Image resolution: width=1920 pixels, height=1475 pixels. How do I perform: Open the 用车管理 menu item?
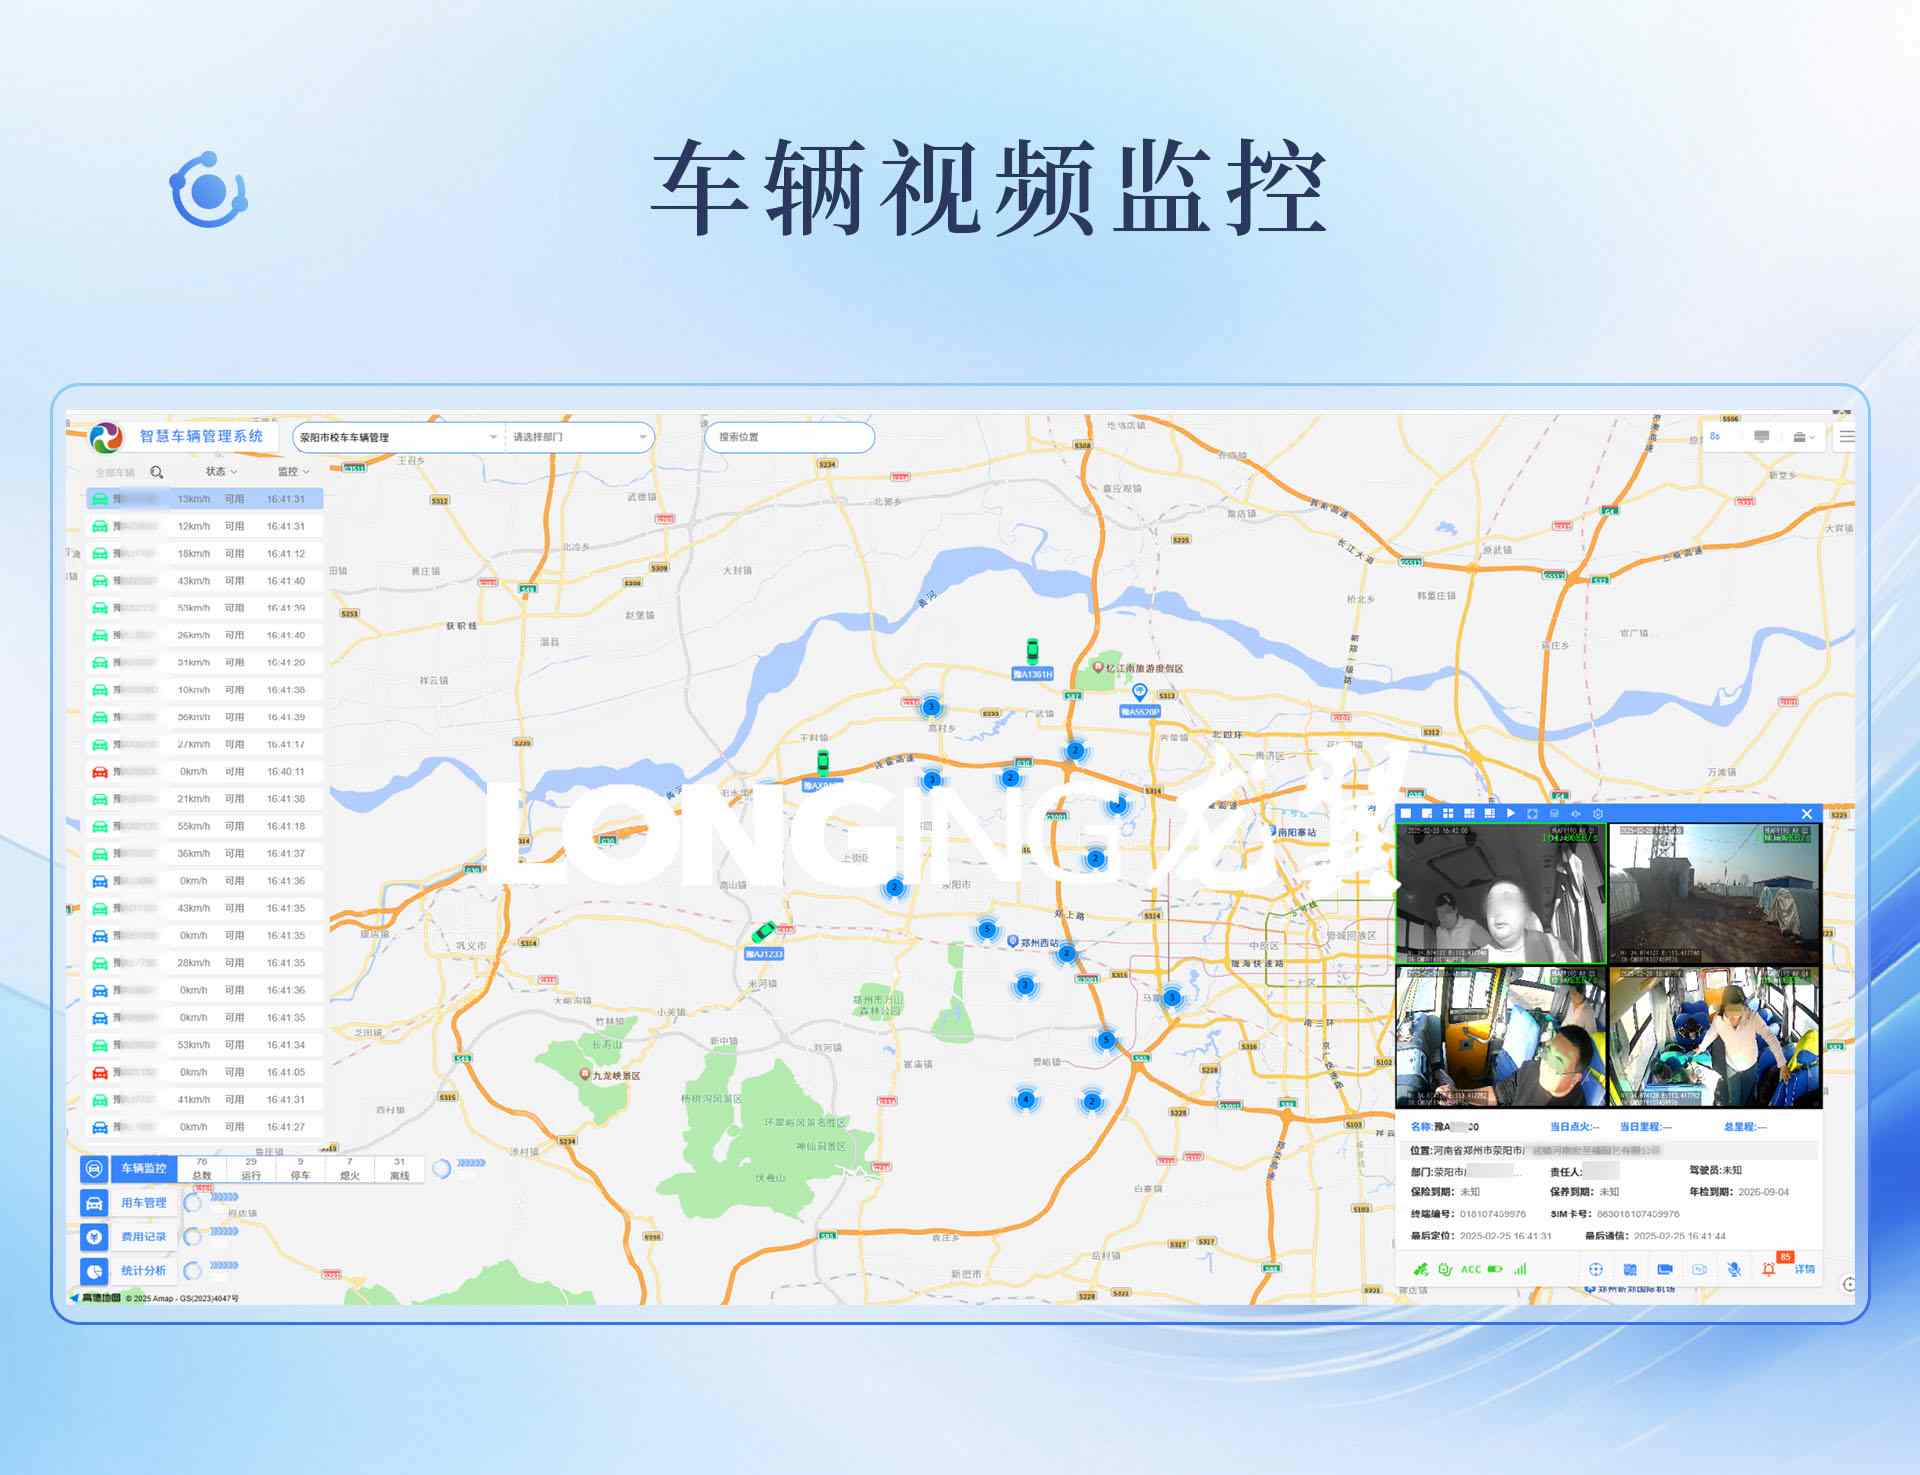pos(143,1203)
